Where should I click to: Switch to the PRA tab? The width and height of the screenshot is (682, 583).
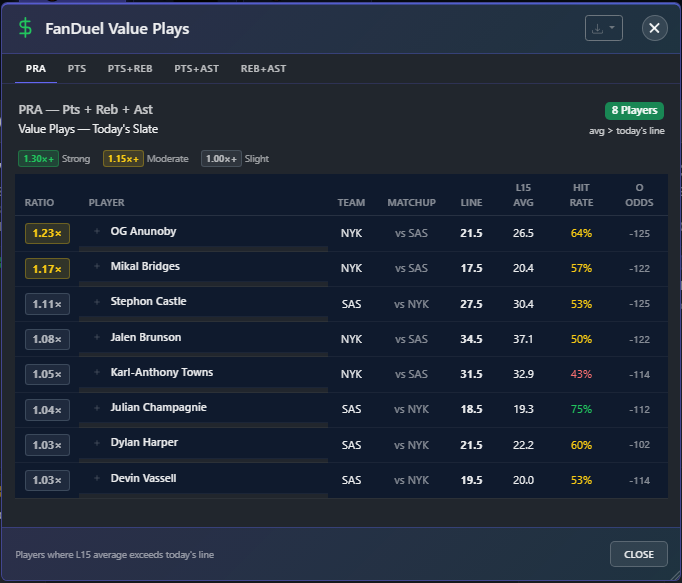(x=36, y=69)
